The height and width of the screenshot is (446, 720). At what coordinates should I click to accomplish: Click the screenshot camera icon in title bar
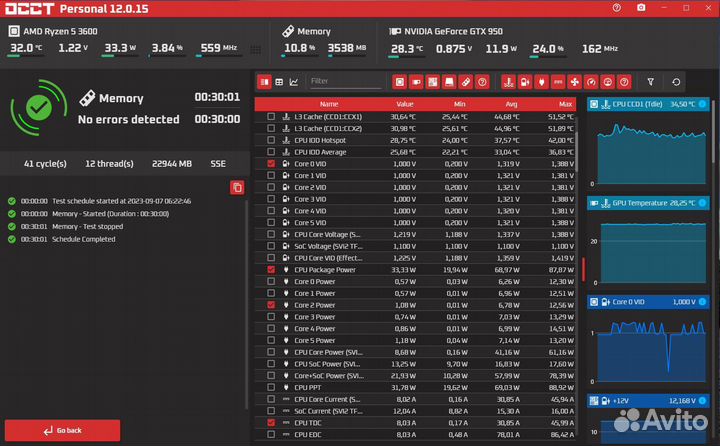tap(641, 8)
